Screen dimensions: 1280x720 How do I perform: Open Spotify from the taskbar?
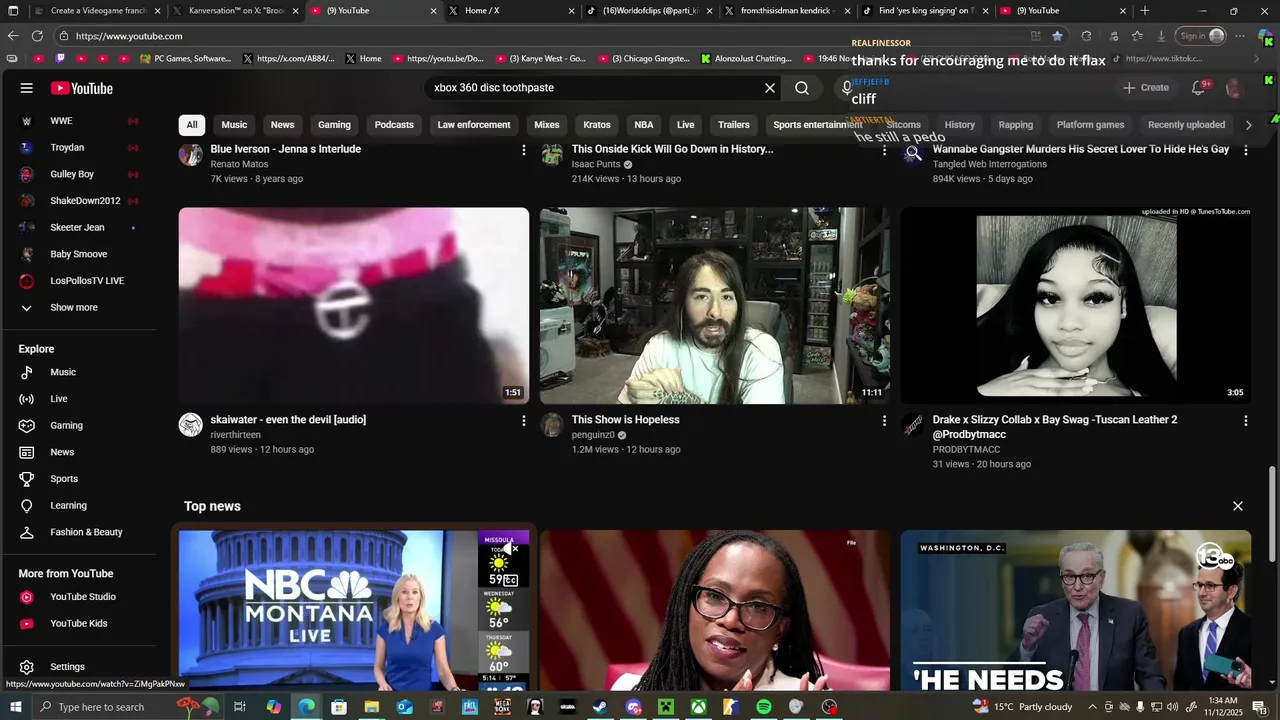pos(764,707)
